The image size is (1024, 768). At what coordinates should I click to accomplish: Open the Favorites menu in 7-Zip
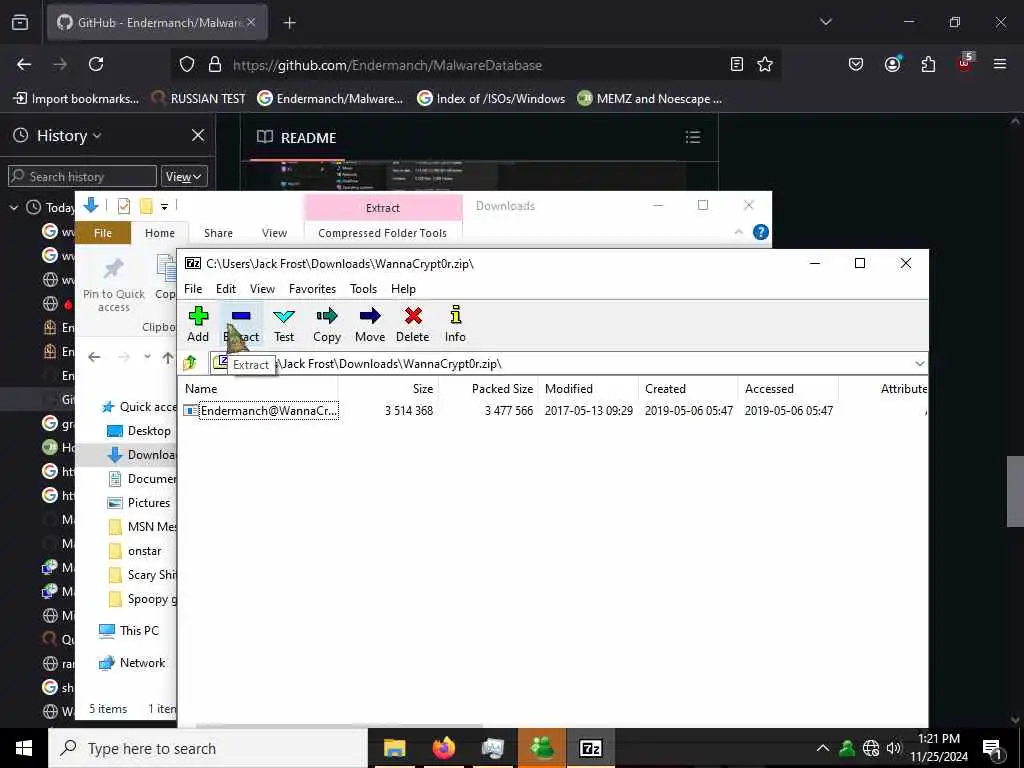pyautogui.click(x=312, y=289)
